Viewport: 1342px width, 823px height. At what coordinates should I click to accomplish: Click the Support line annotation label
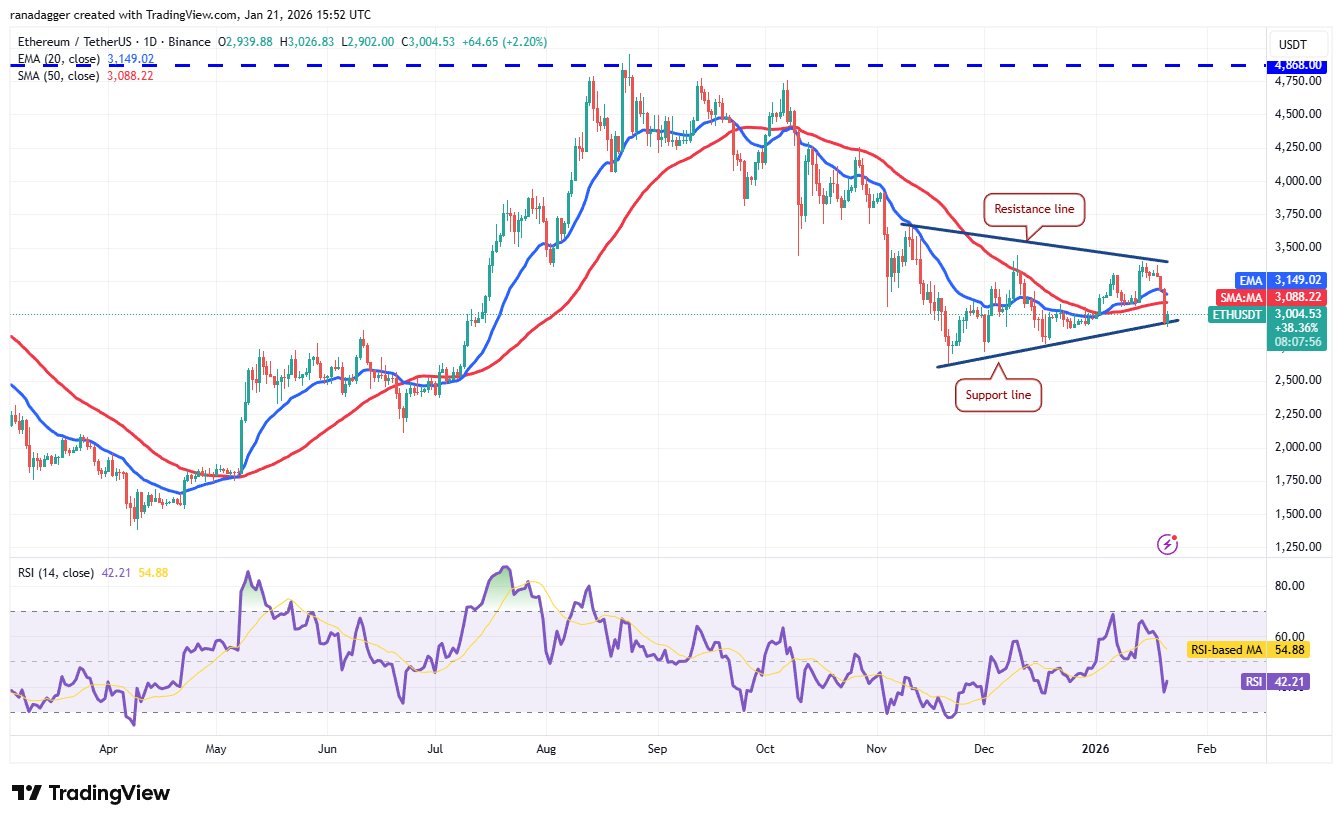(998, 395)
